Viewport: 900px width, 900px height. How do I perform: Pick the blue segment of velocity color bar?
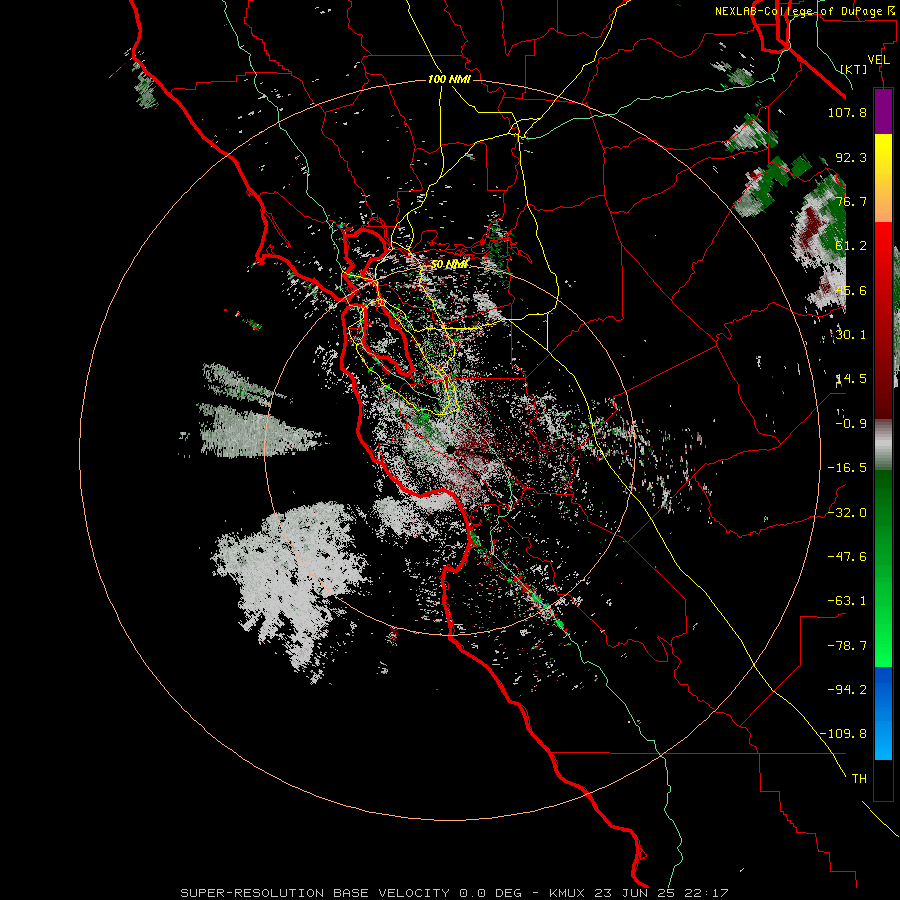883,713
